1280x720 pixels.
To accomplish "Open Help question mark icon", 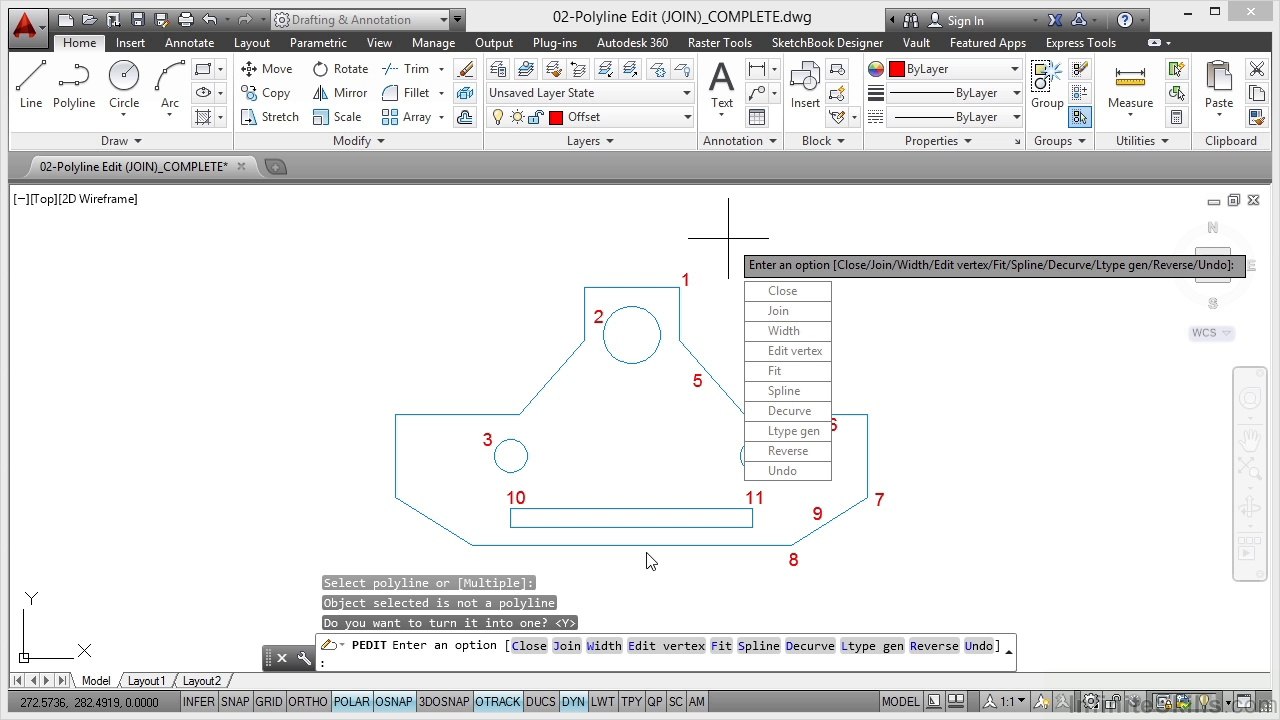I will [x=1124, y=20].
